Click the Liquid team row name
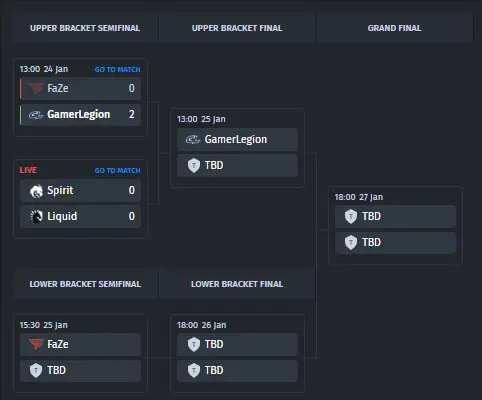The height and width of the screenshot is (400, 482). coord(62,216)
